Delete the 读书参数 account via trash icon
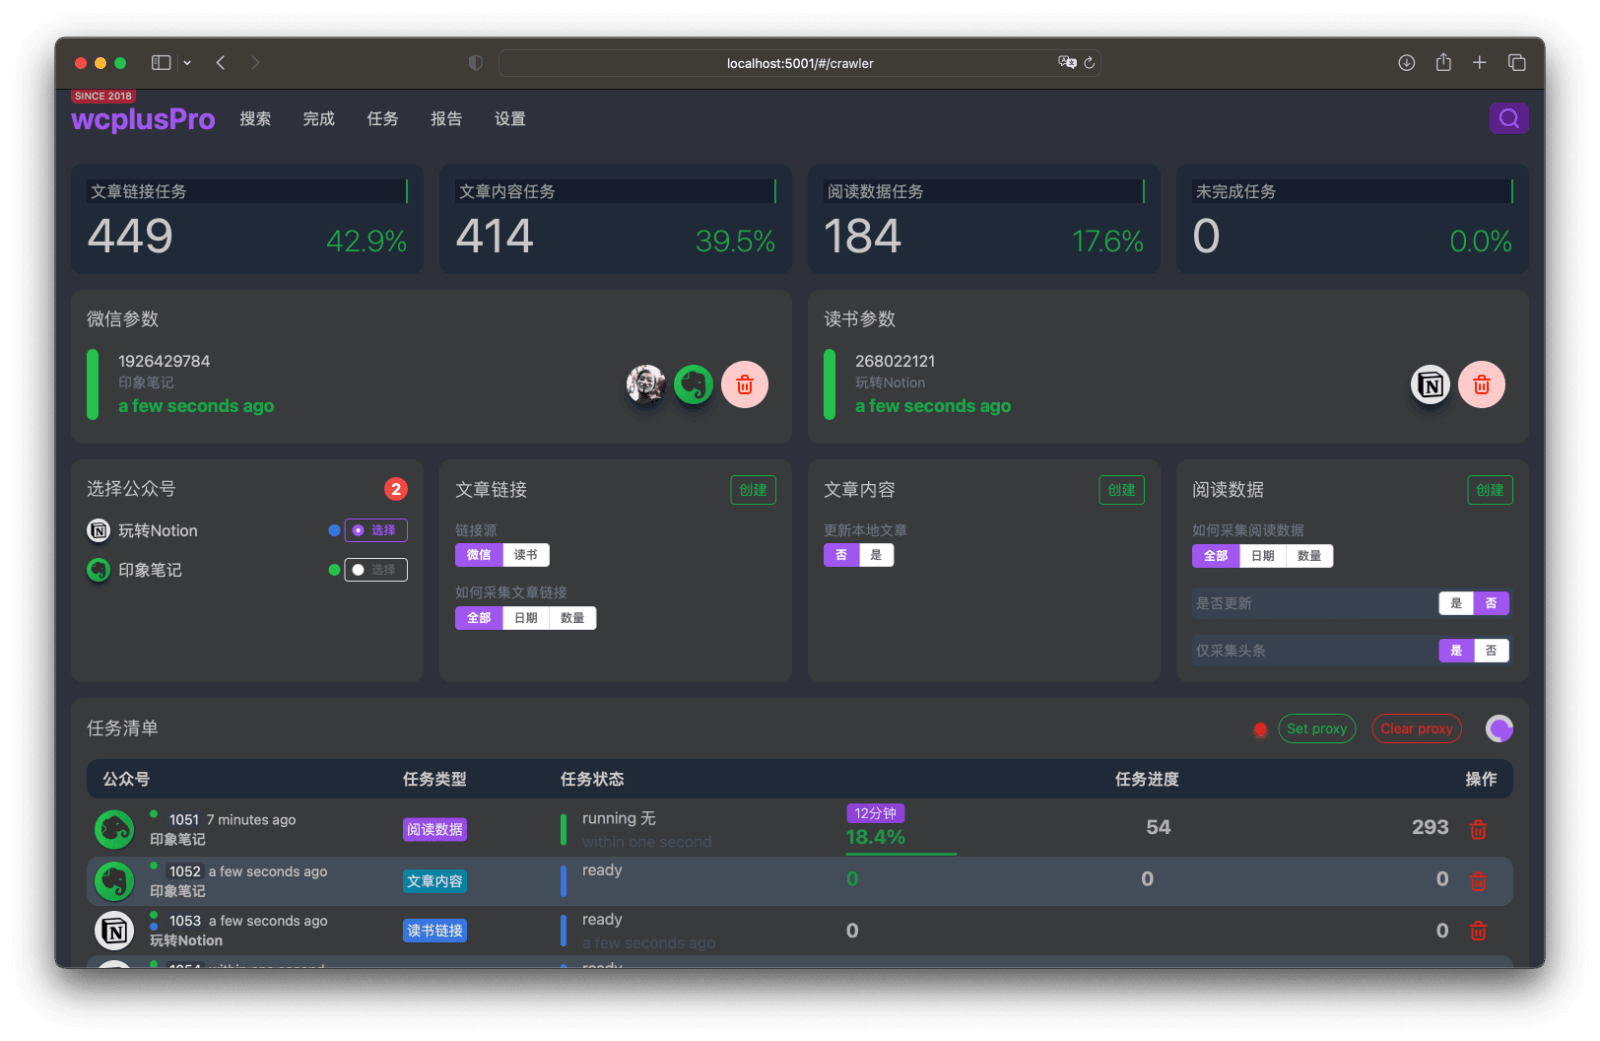The height and width of the screenshot is (1041, 1600). pyautogui.click(x=1482, y=384)
